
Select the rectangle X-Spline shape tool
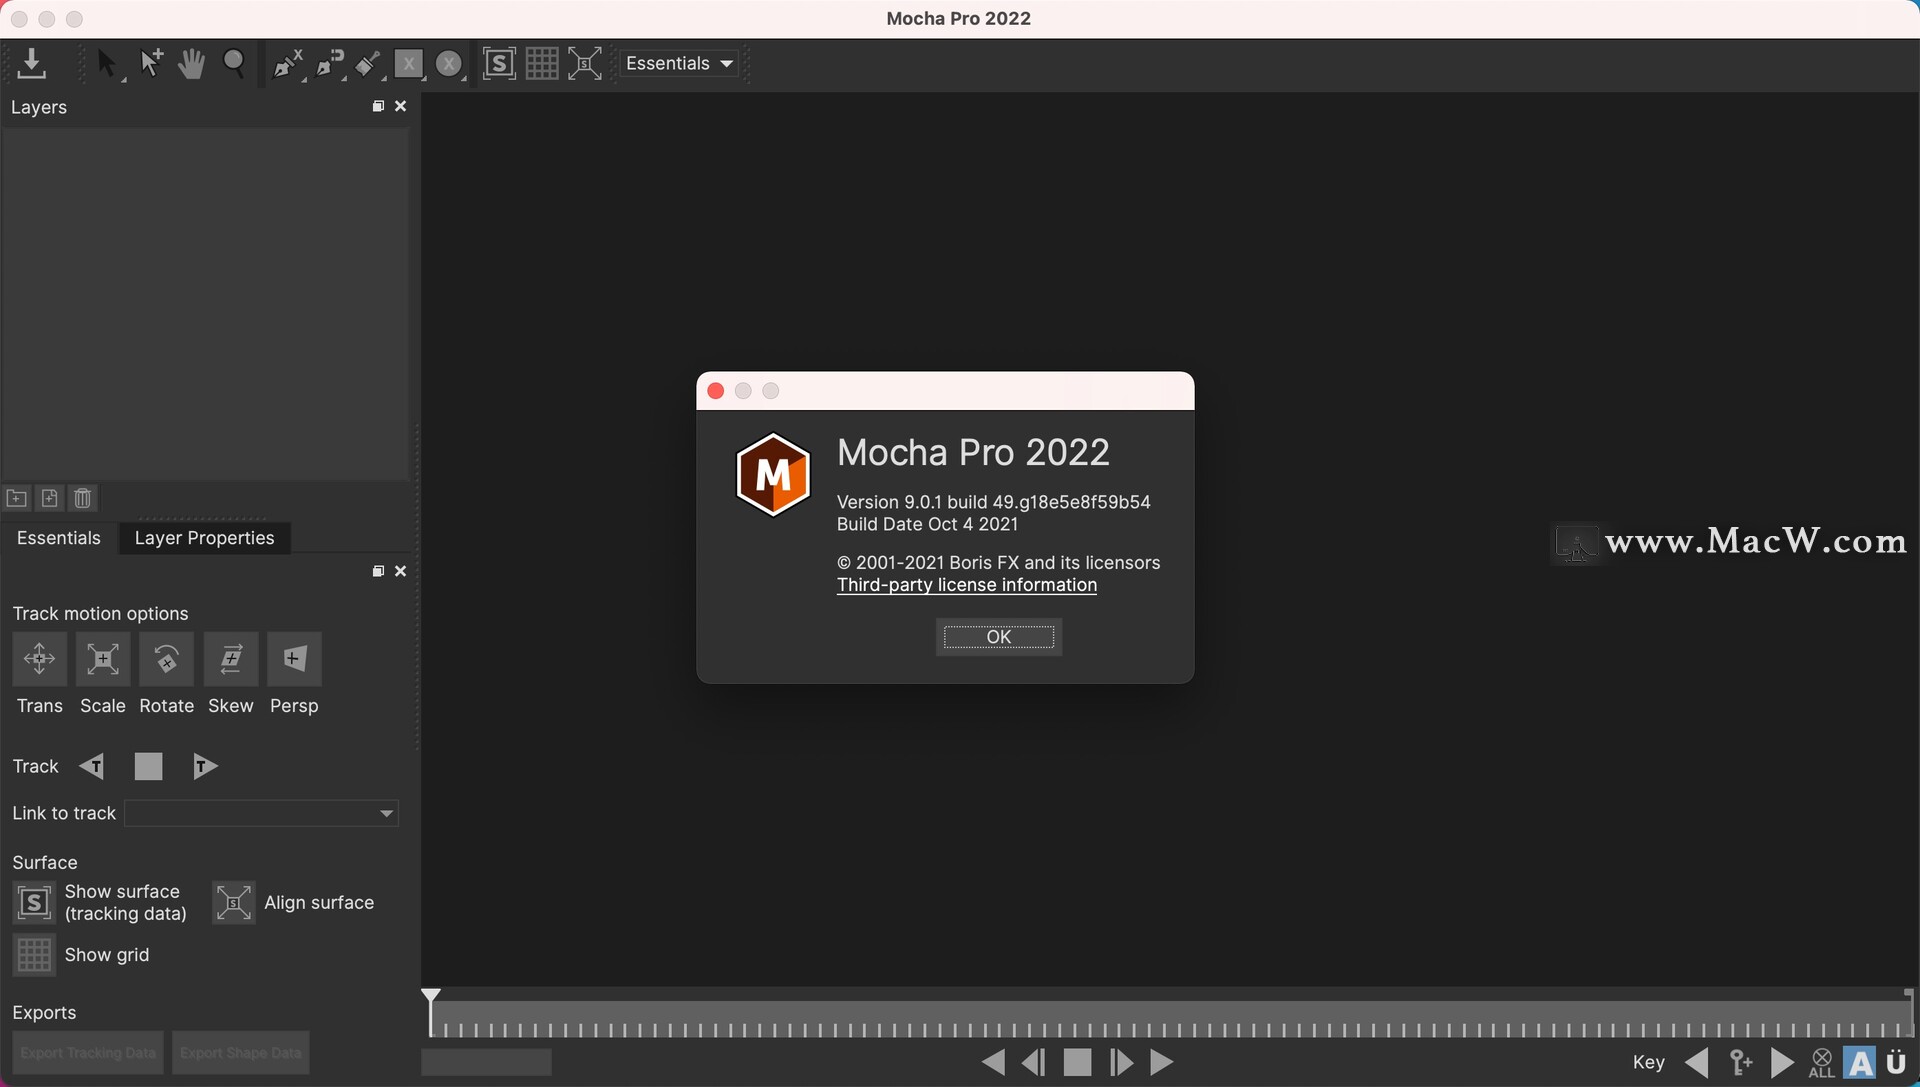click(x=409, y=64)
